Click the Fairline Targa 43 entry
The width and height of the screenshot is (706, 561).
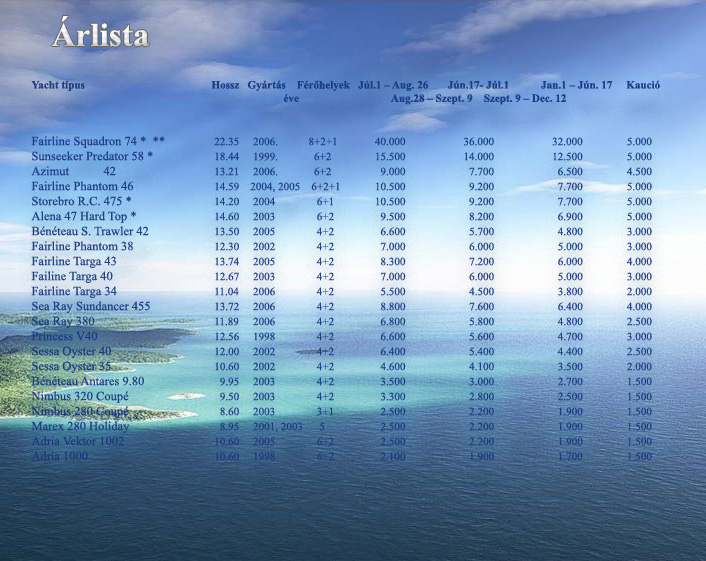click(x=74, y=262)
